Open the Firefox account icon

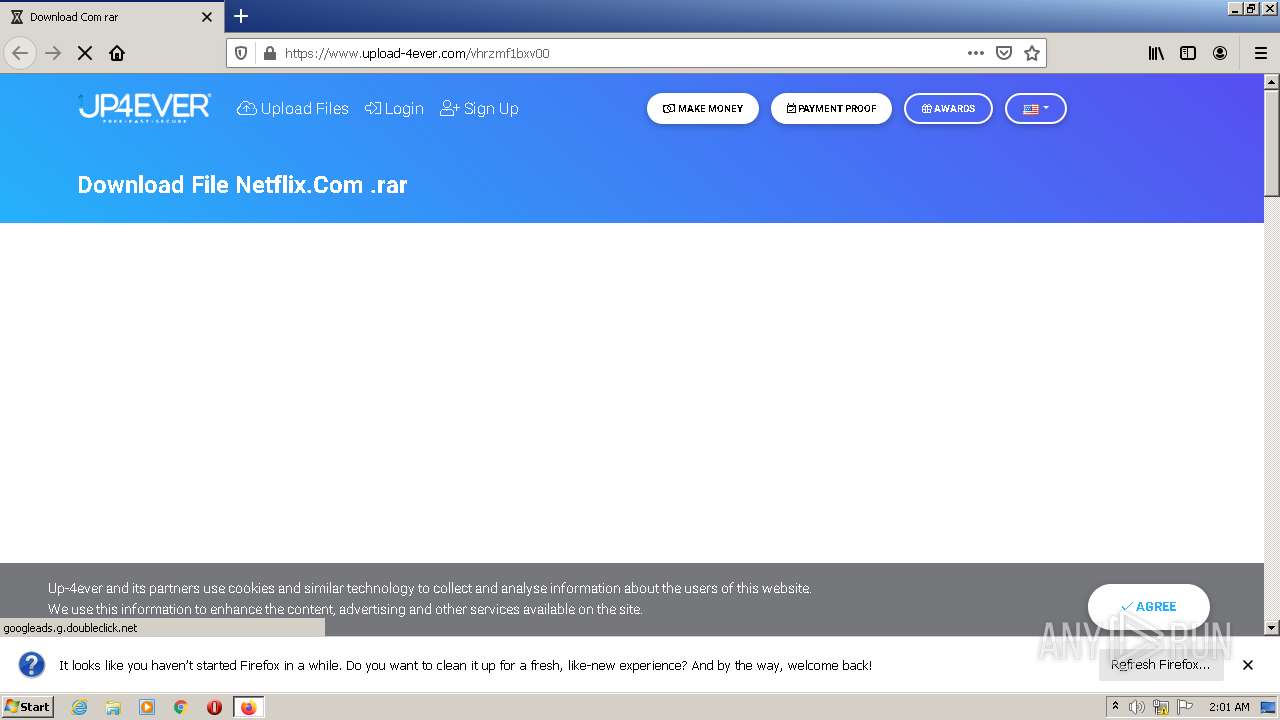(1220, 53)
